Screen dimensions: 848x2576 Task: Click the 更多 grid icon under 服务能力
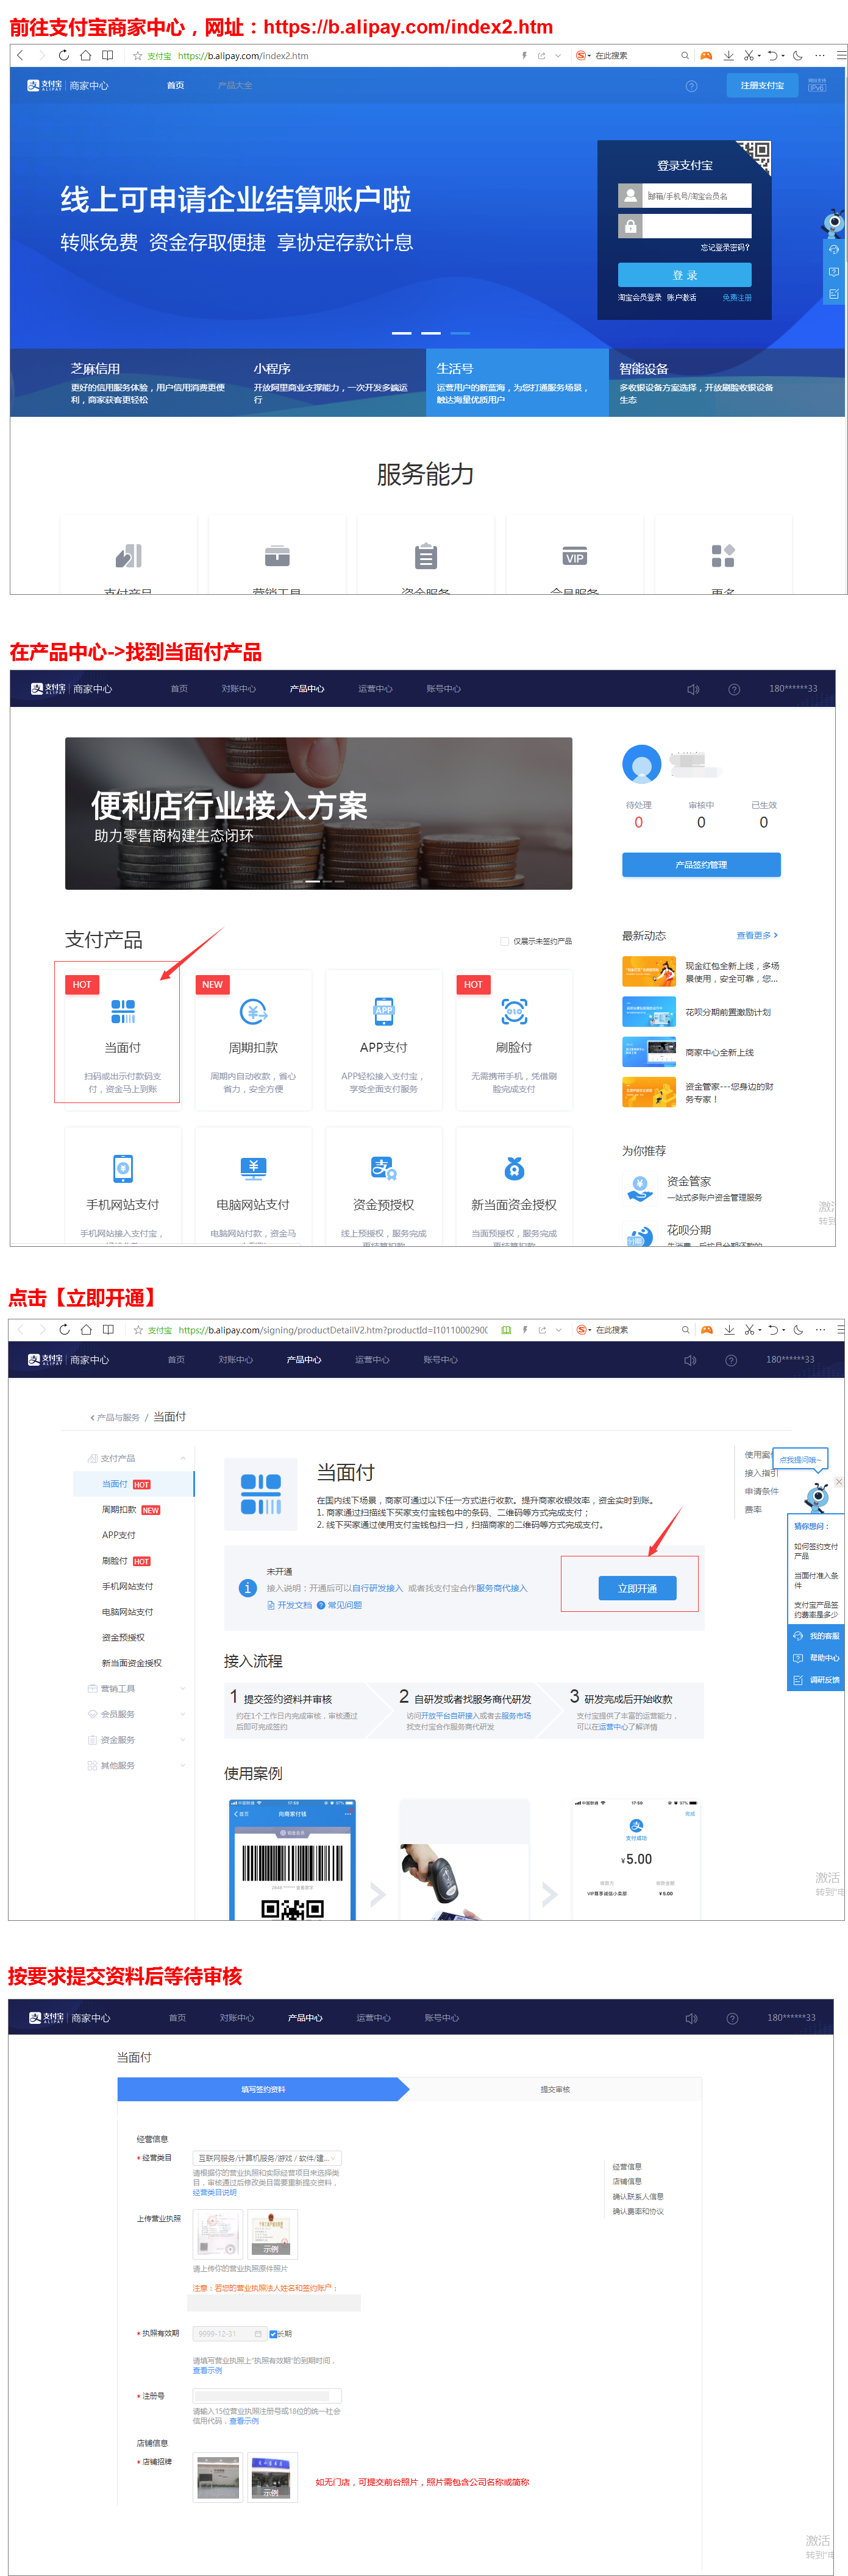point(723,555)
